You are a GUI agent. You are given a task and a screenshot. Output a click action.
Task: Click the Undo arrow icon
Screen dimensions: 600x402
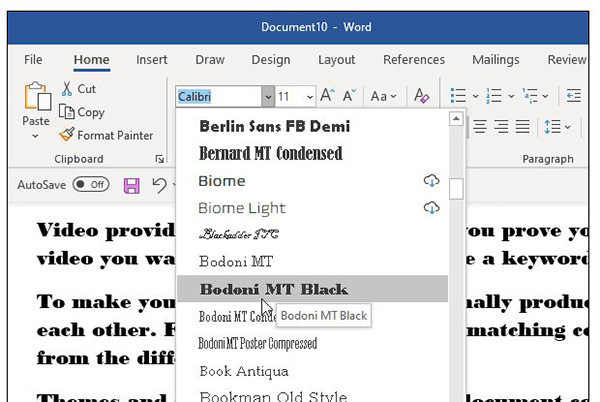(158, 185)
